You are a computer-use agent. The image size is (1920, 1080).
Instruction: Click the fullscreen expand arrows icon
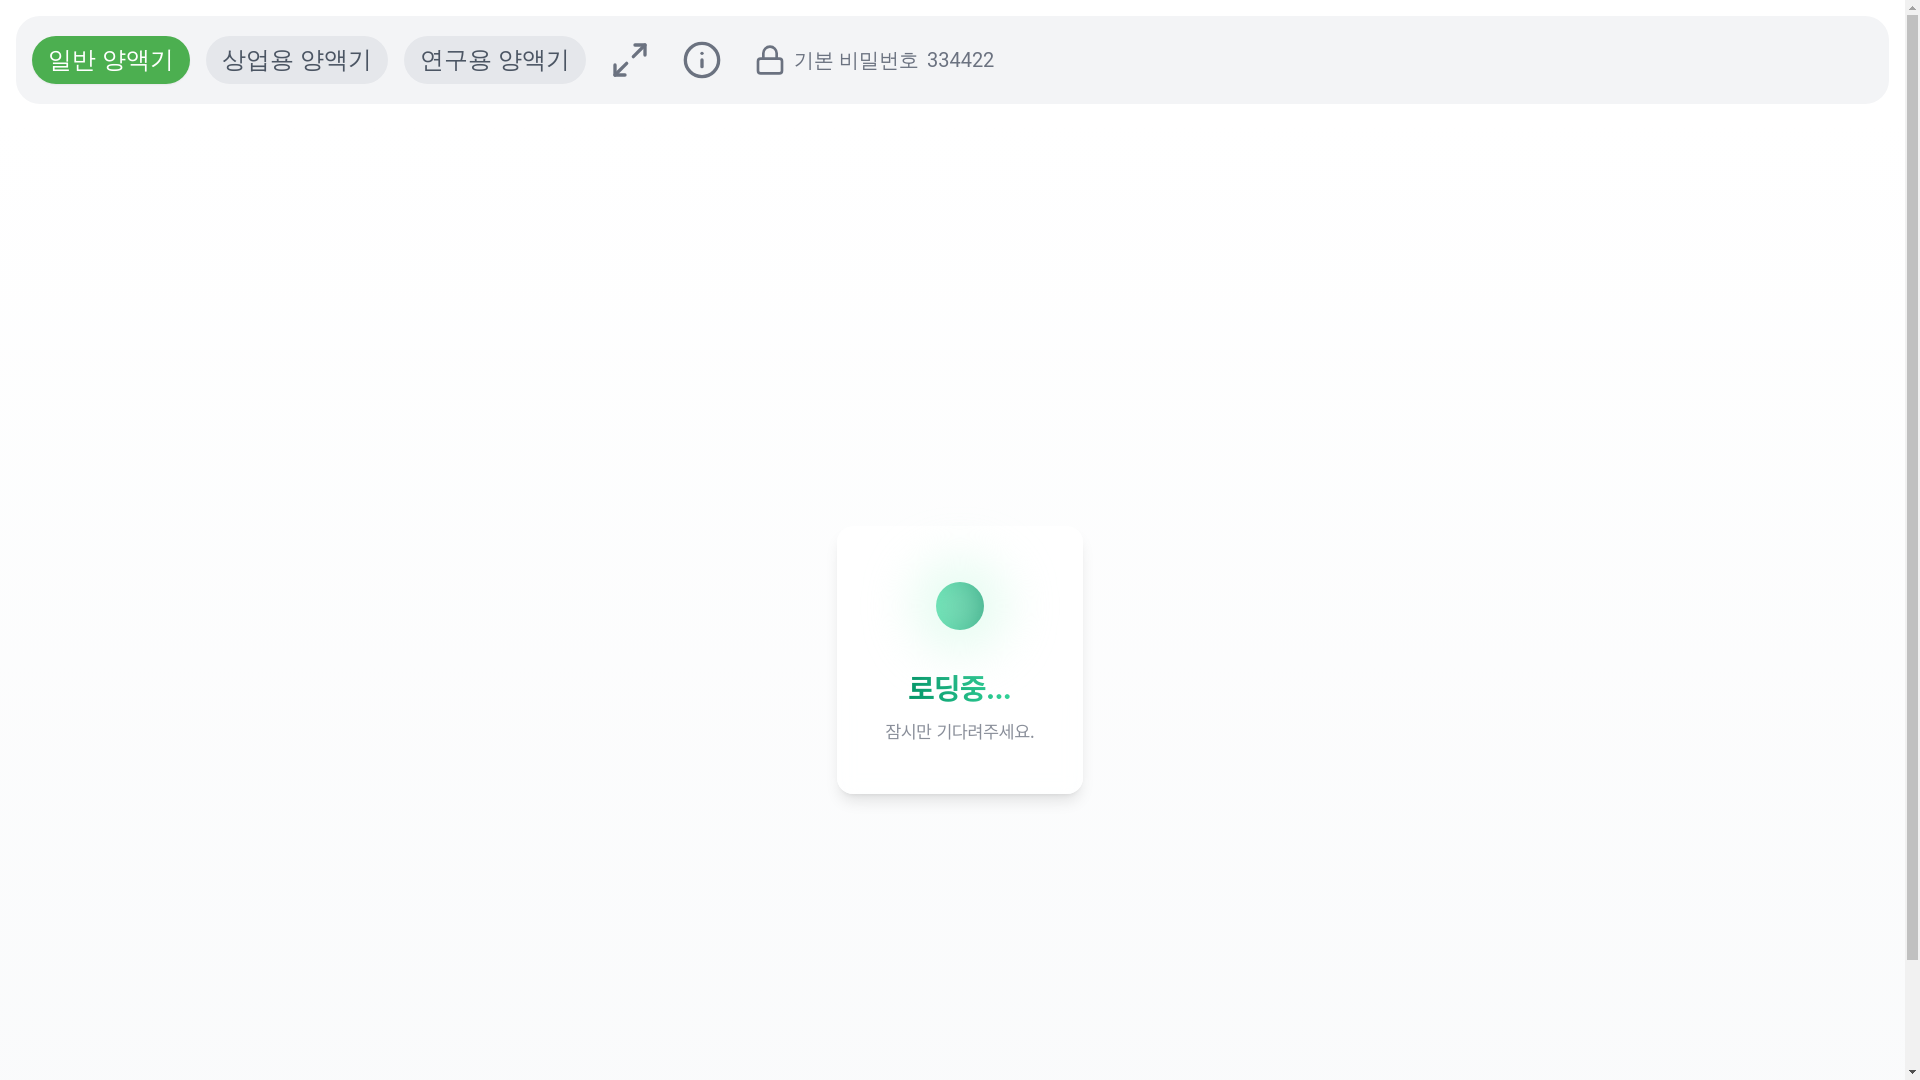[630, 60]
